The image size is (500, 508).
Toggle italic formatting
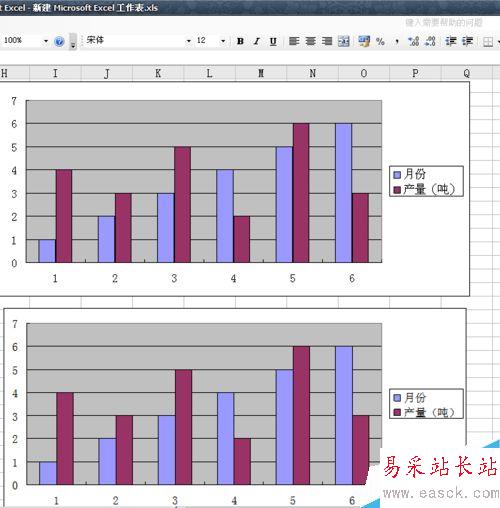tap(256, 41)
